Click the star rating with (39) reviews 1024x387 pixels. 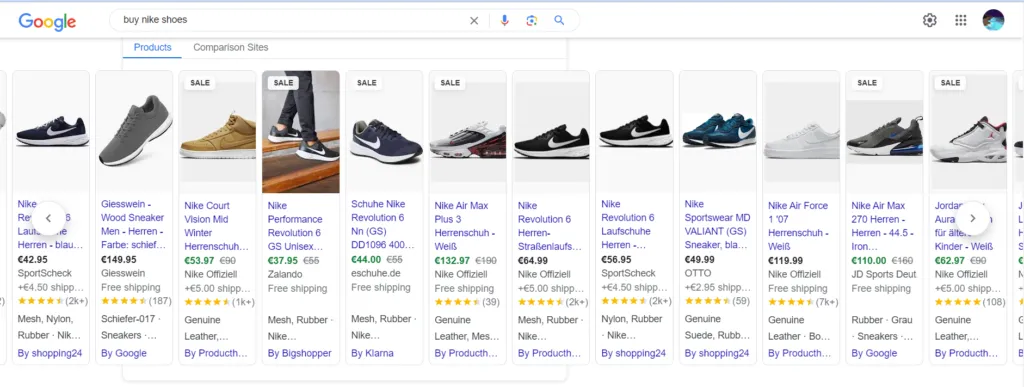tap(467, 302)
